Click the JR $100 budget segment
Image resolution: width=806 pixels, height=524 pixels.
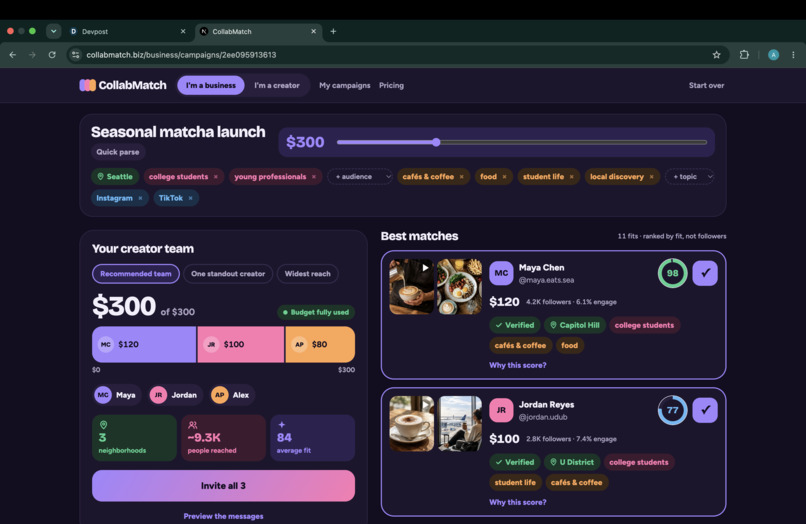point(241,344)
